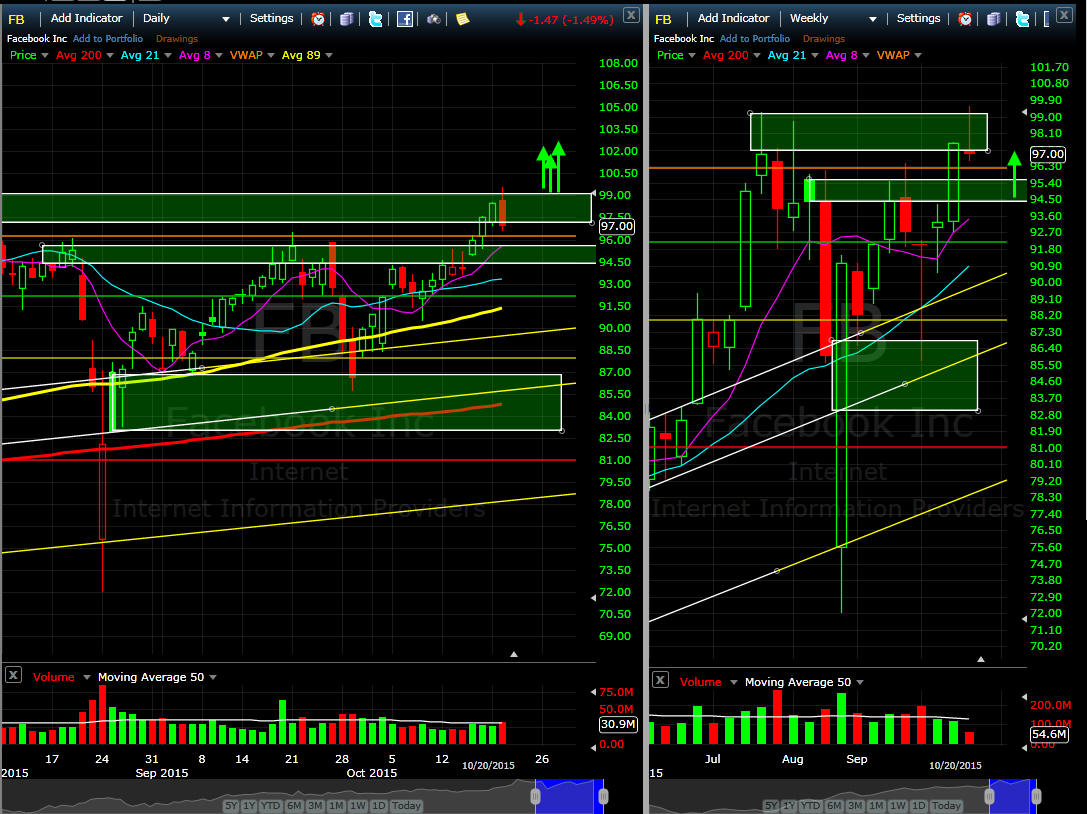Expand Price options in Weekly chart
Image resolution: width=1087 pixels, height=814 pixels.
pyautogui.click(x=691, y=55)
